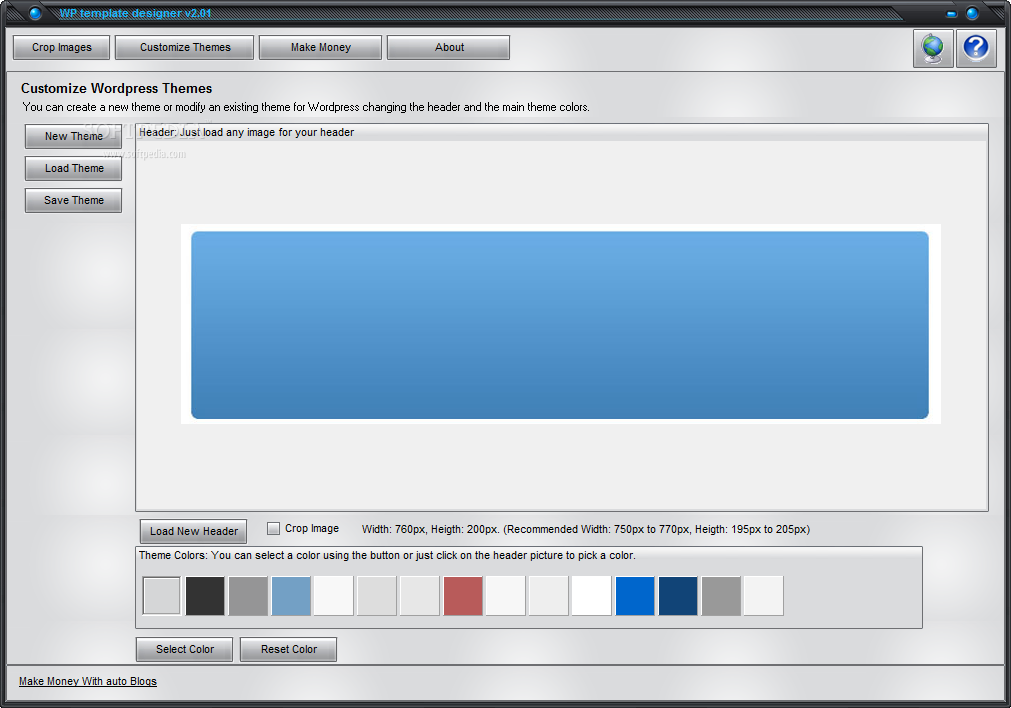The height and width of the screenshot is (708, 1011).
Task: Pick a color from blue header image
Action: pos(560,325)
